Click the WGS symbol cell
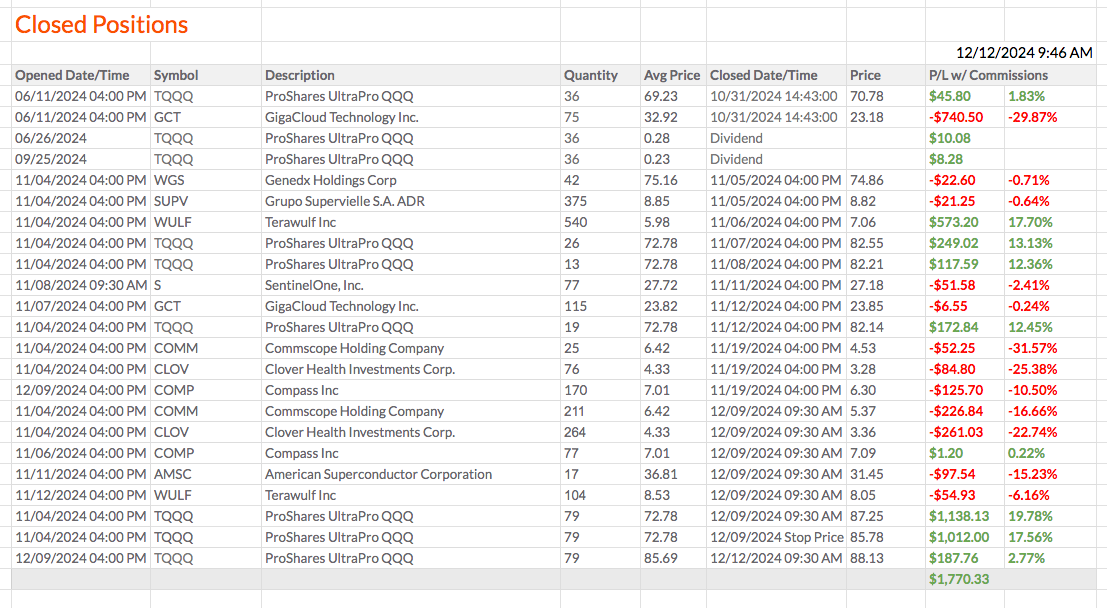1107x608 pixels. [169, 180]
